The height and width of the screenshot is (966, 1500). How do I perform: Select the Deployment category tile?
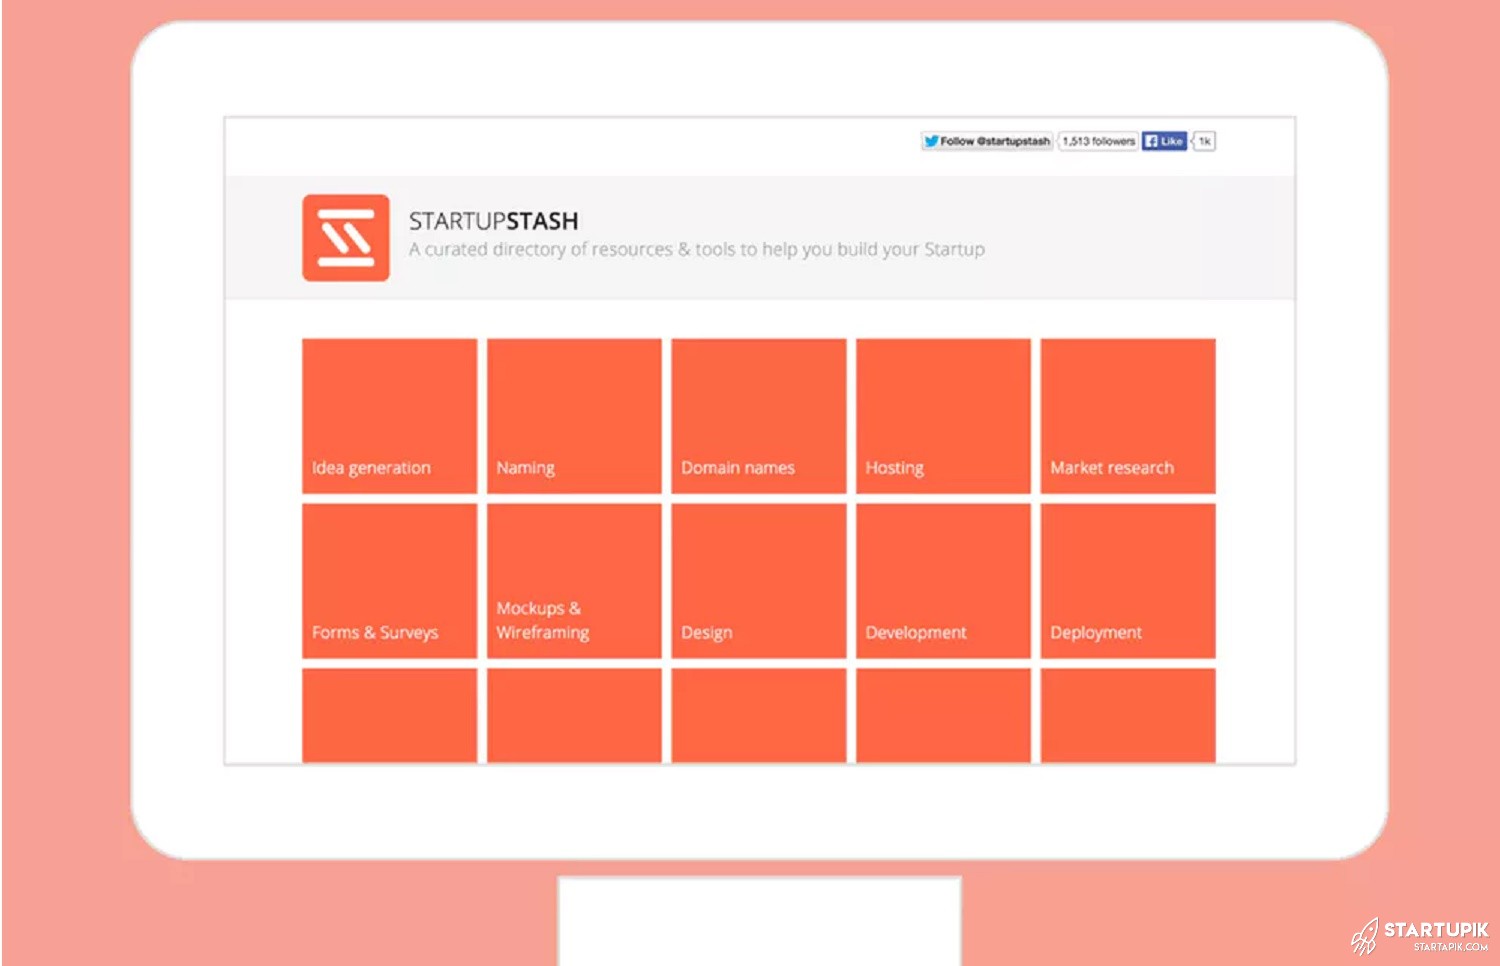[x=1127, y=581]
